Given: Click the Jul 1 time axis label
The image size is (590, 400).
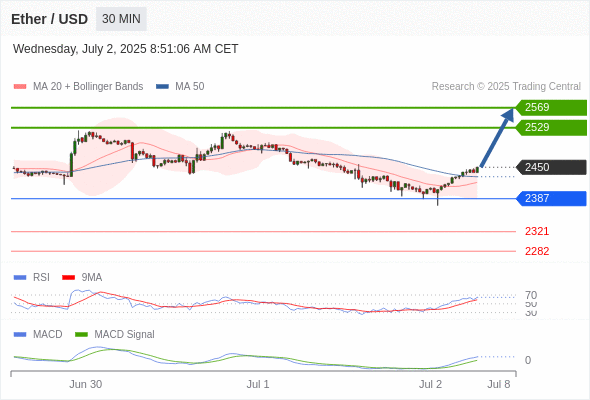Looking at the screenshot, I should tap(258, 384).
